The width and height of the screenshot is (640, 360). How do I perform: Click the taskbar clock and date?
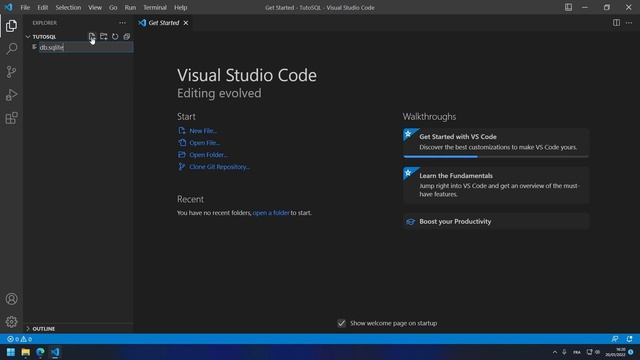[x=615, y=352]
